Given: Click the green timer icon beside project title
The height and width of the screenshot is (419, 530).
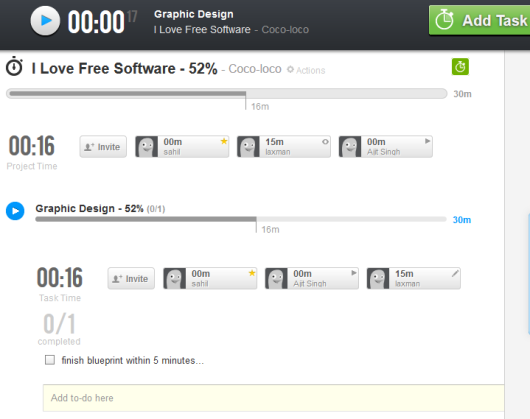Looking at the screenshot, I should pyautogui.click(x=460, y=67).
